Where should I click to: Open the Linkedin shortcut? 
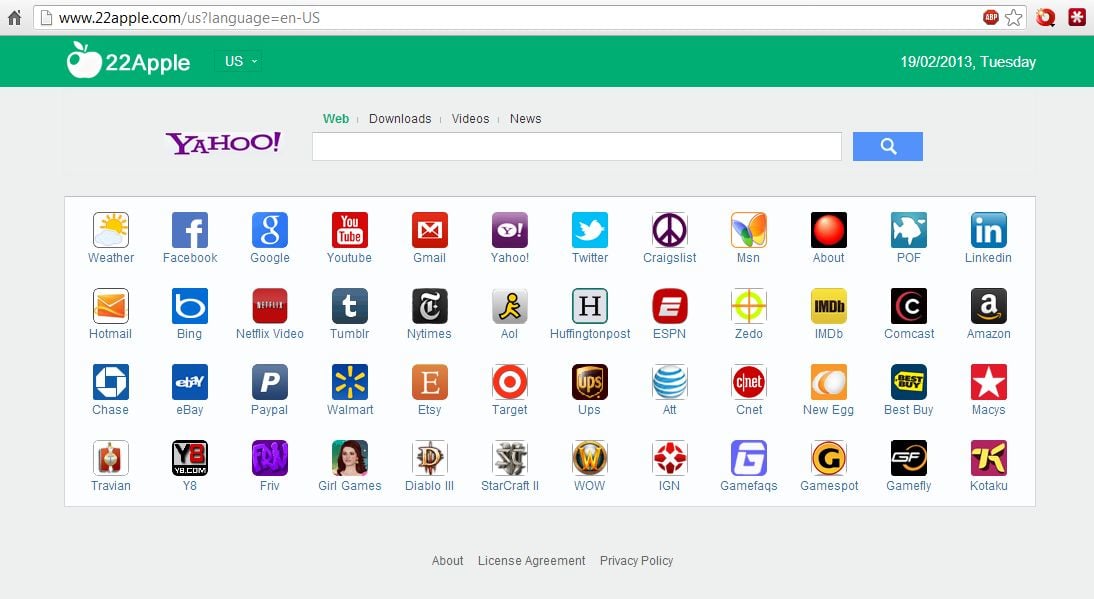989,230
